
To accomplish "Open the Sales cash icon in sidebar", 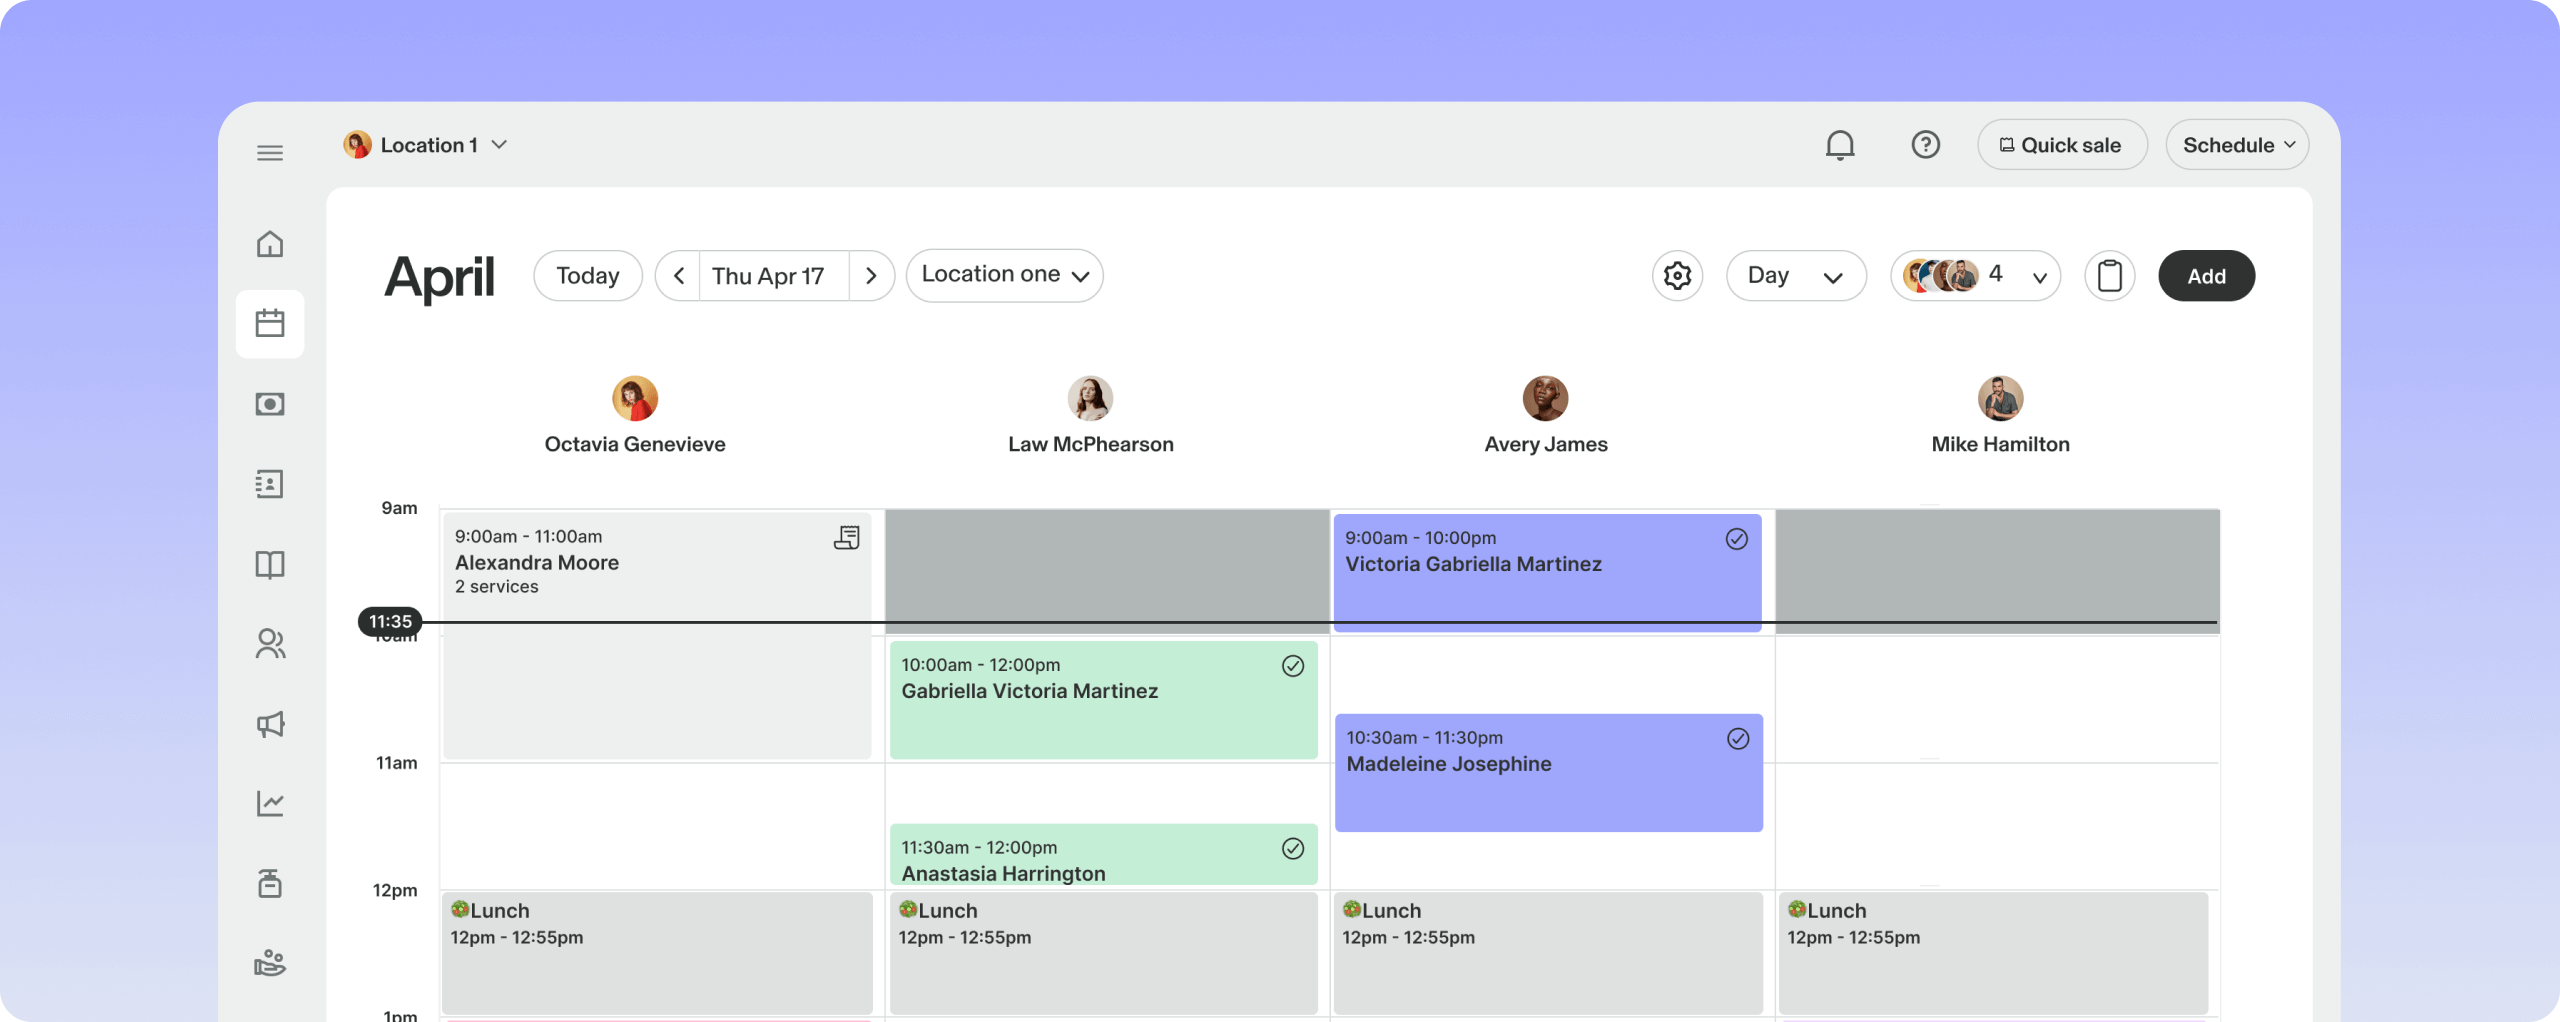I will 270,404.
